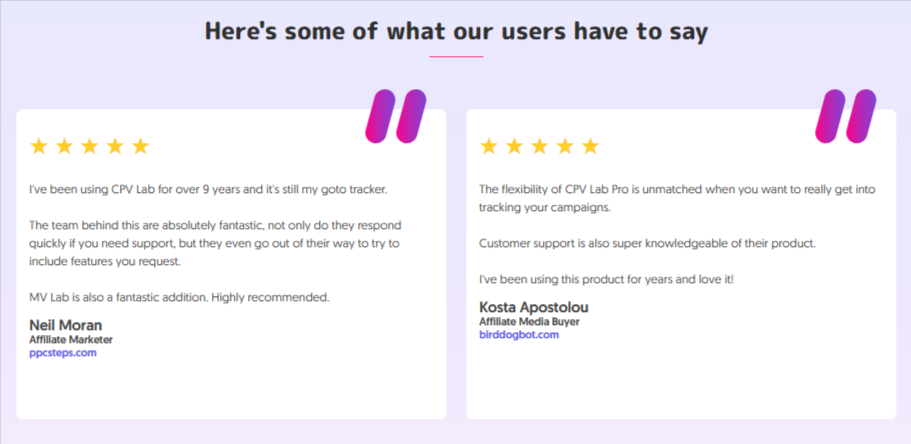Viewport: 911px width, 444px height.
Task: Click the Affiliate Marketer title text
Action: (71, 340)
